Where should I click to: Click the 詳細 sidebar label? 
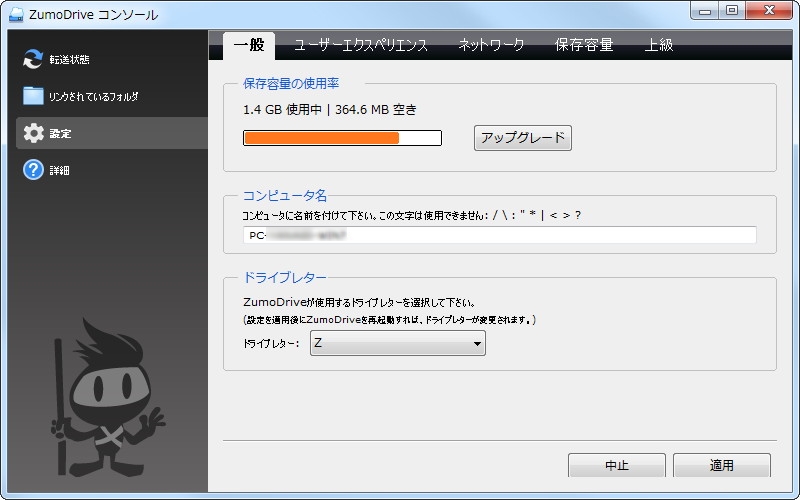(59, 170)
